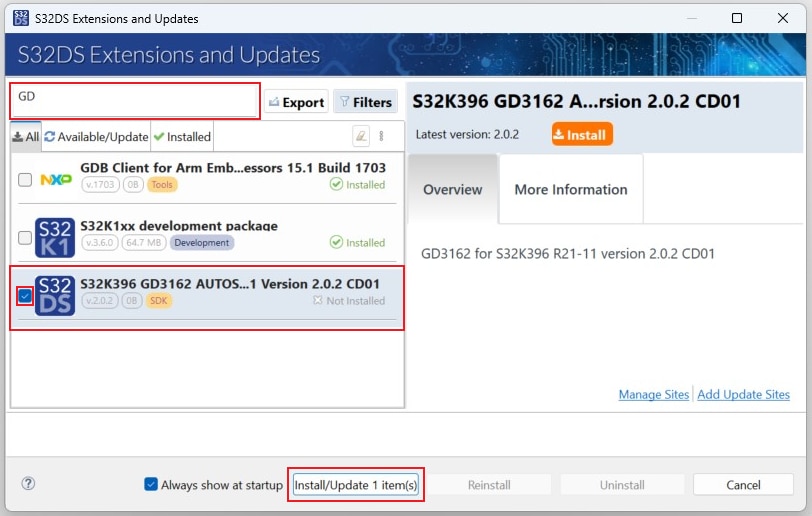Click the search field containing GD
Image resolution: width=812 pixels, height=516 pixels.
point(135,101)
